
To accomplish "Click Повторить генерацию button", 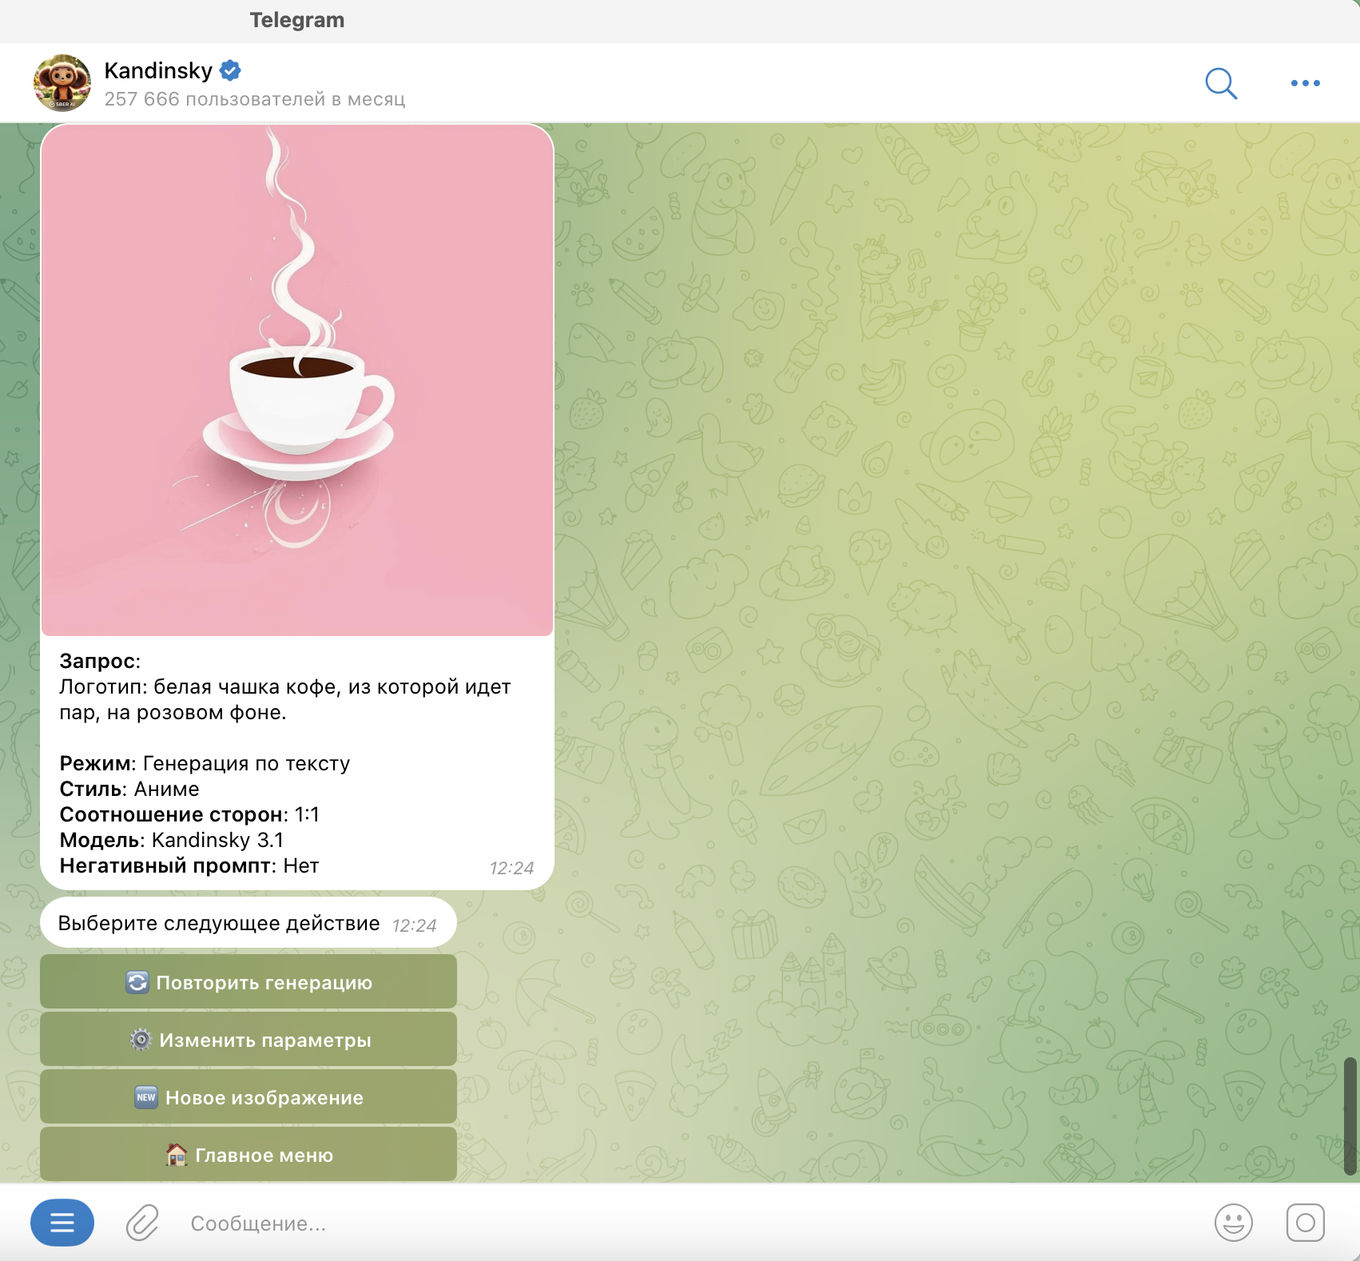I will click(248, 982).
